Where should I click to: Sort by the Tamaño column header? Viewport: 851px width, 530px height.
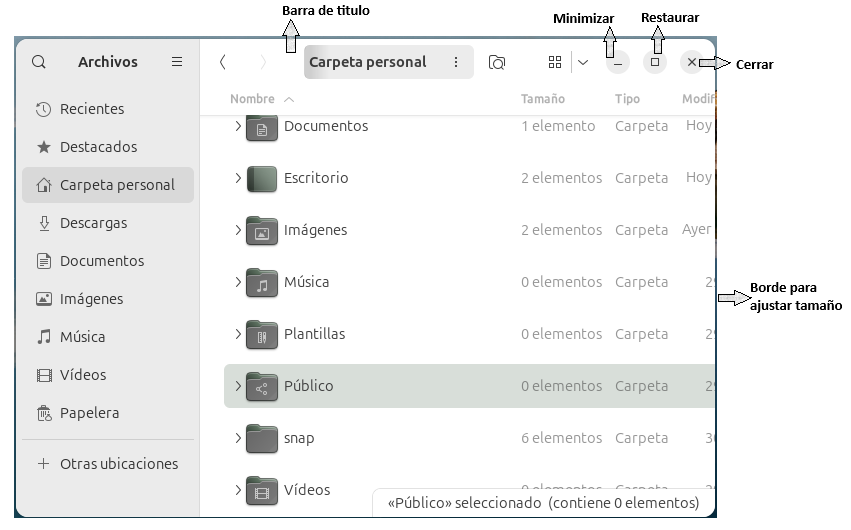[x=543, y=99]
